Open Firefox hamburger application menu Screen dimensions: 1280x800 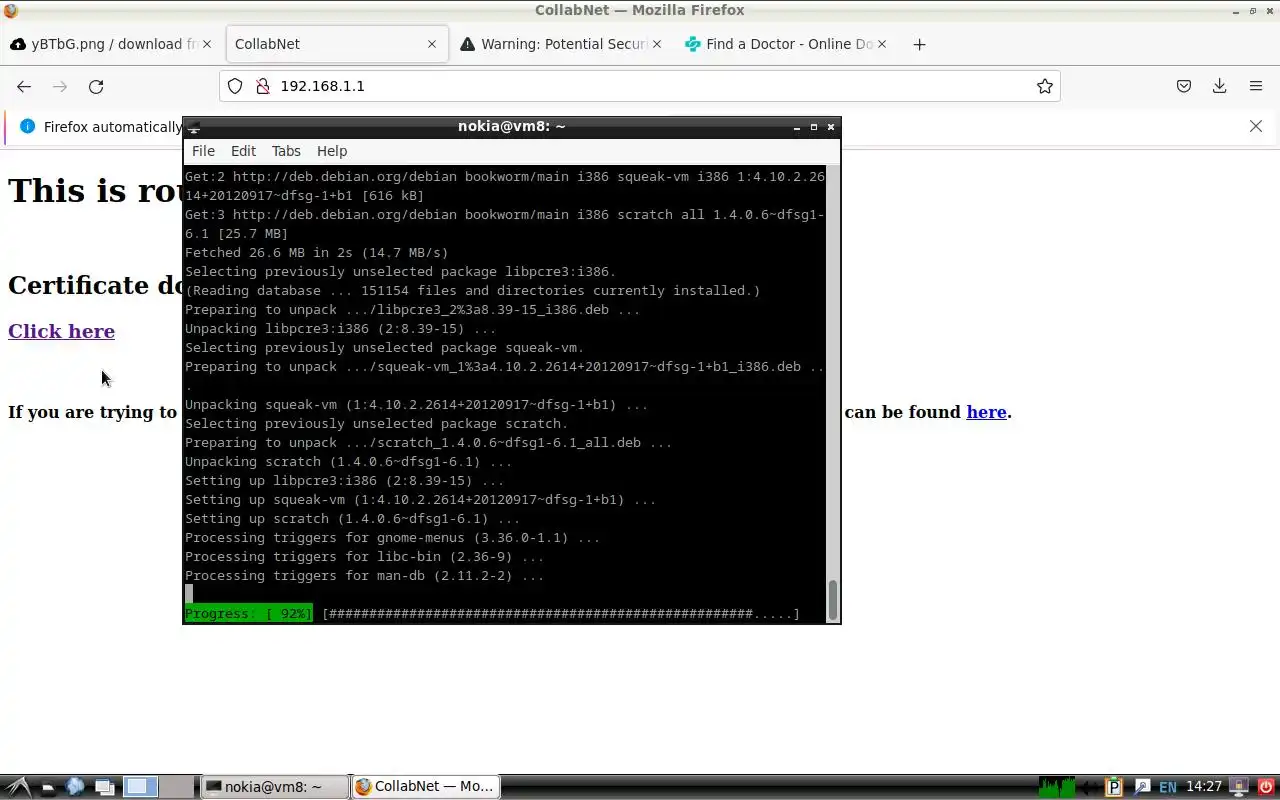tap(1256, 86)
